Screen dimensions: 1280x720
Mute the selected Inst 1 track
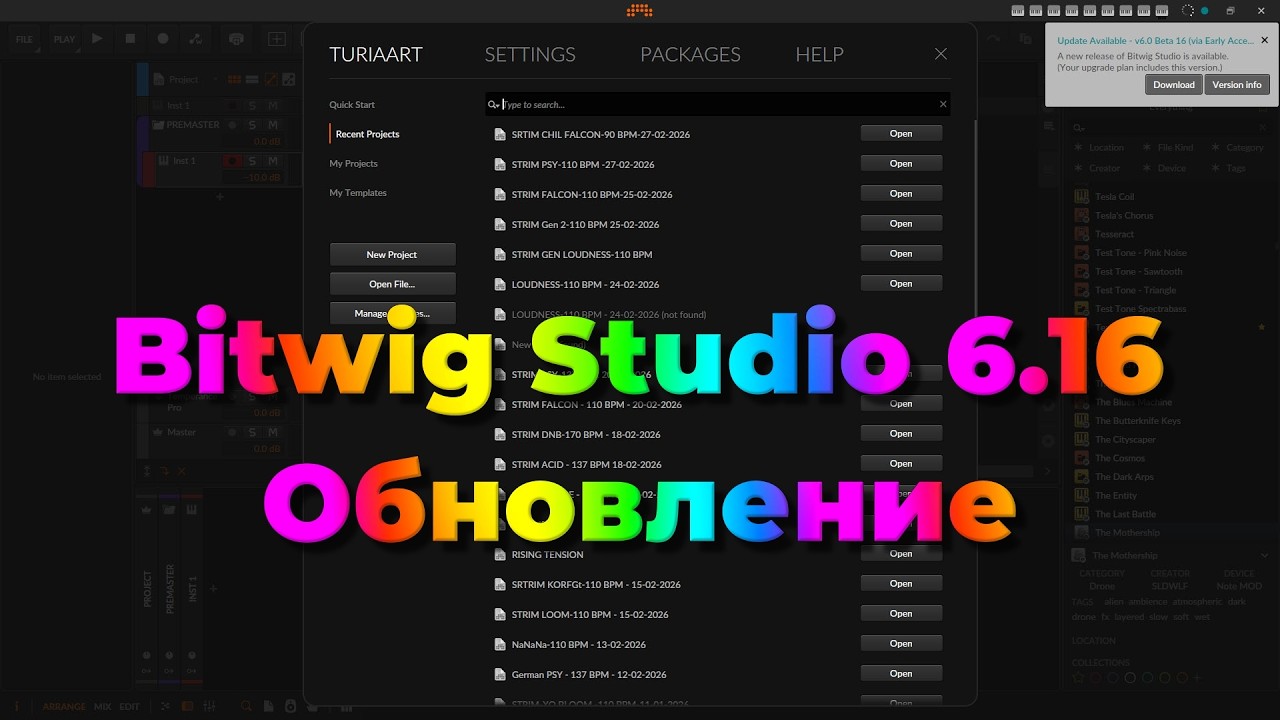272,161
